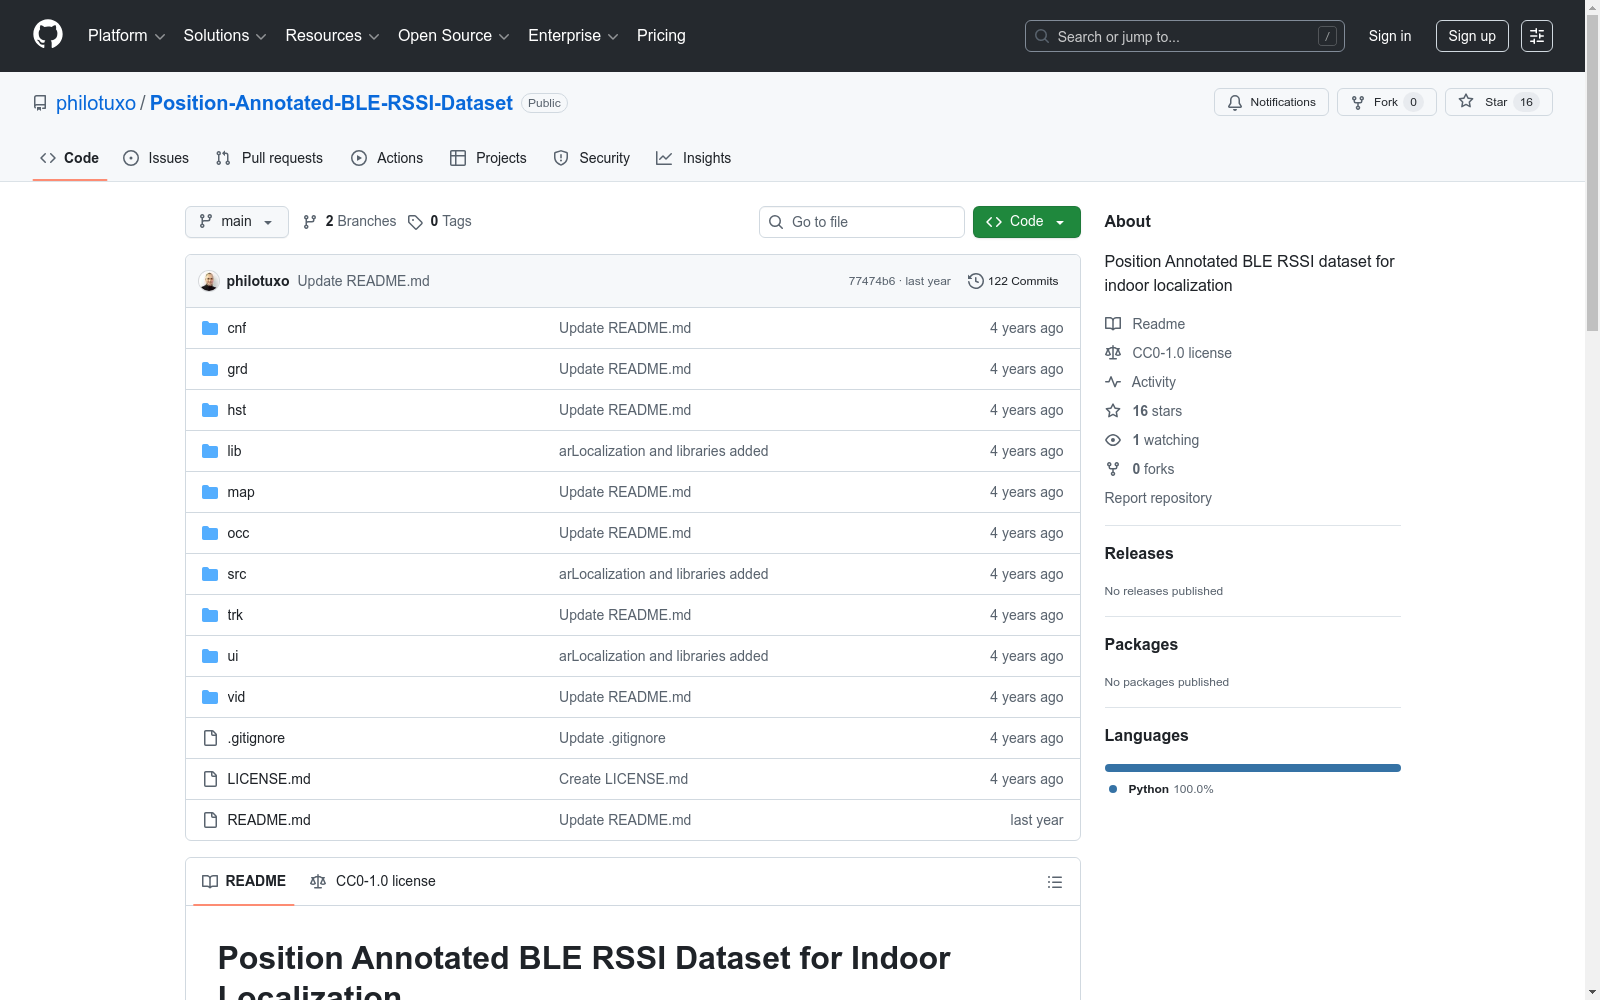Switch to the Actions tab
1600x1000 pixels.
pos(387,158)
